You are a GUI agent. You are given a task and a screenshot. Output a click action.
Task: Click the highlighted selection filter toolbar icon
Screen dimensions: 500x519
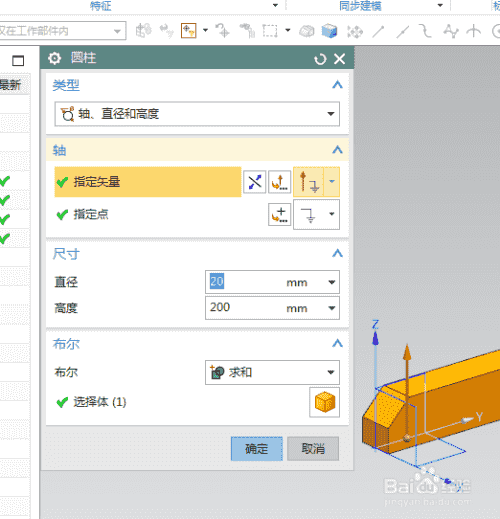(188, 31)
